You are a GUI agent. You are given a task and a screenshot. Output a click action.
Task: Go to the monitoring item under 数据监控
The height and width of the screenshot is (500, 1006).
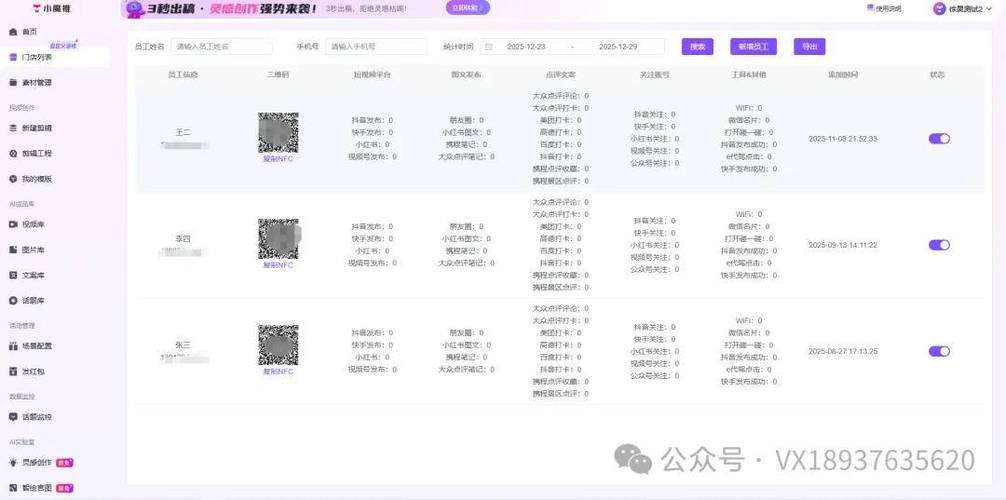[36, 417]
